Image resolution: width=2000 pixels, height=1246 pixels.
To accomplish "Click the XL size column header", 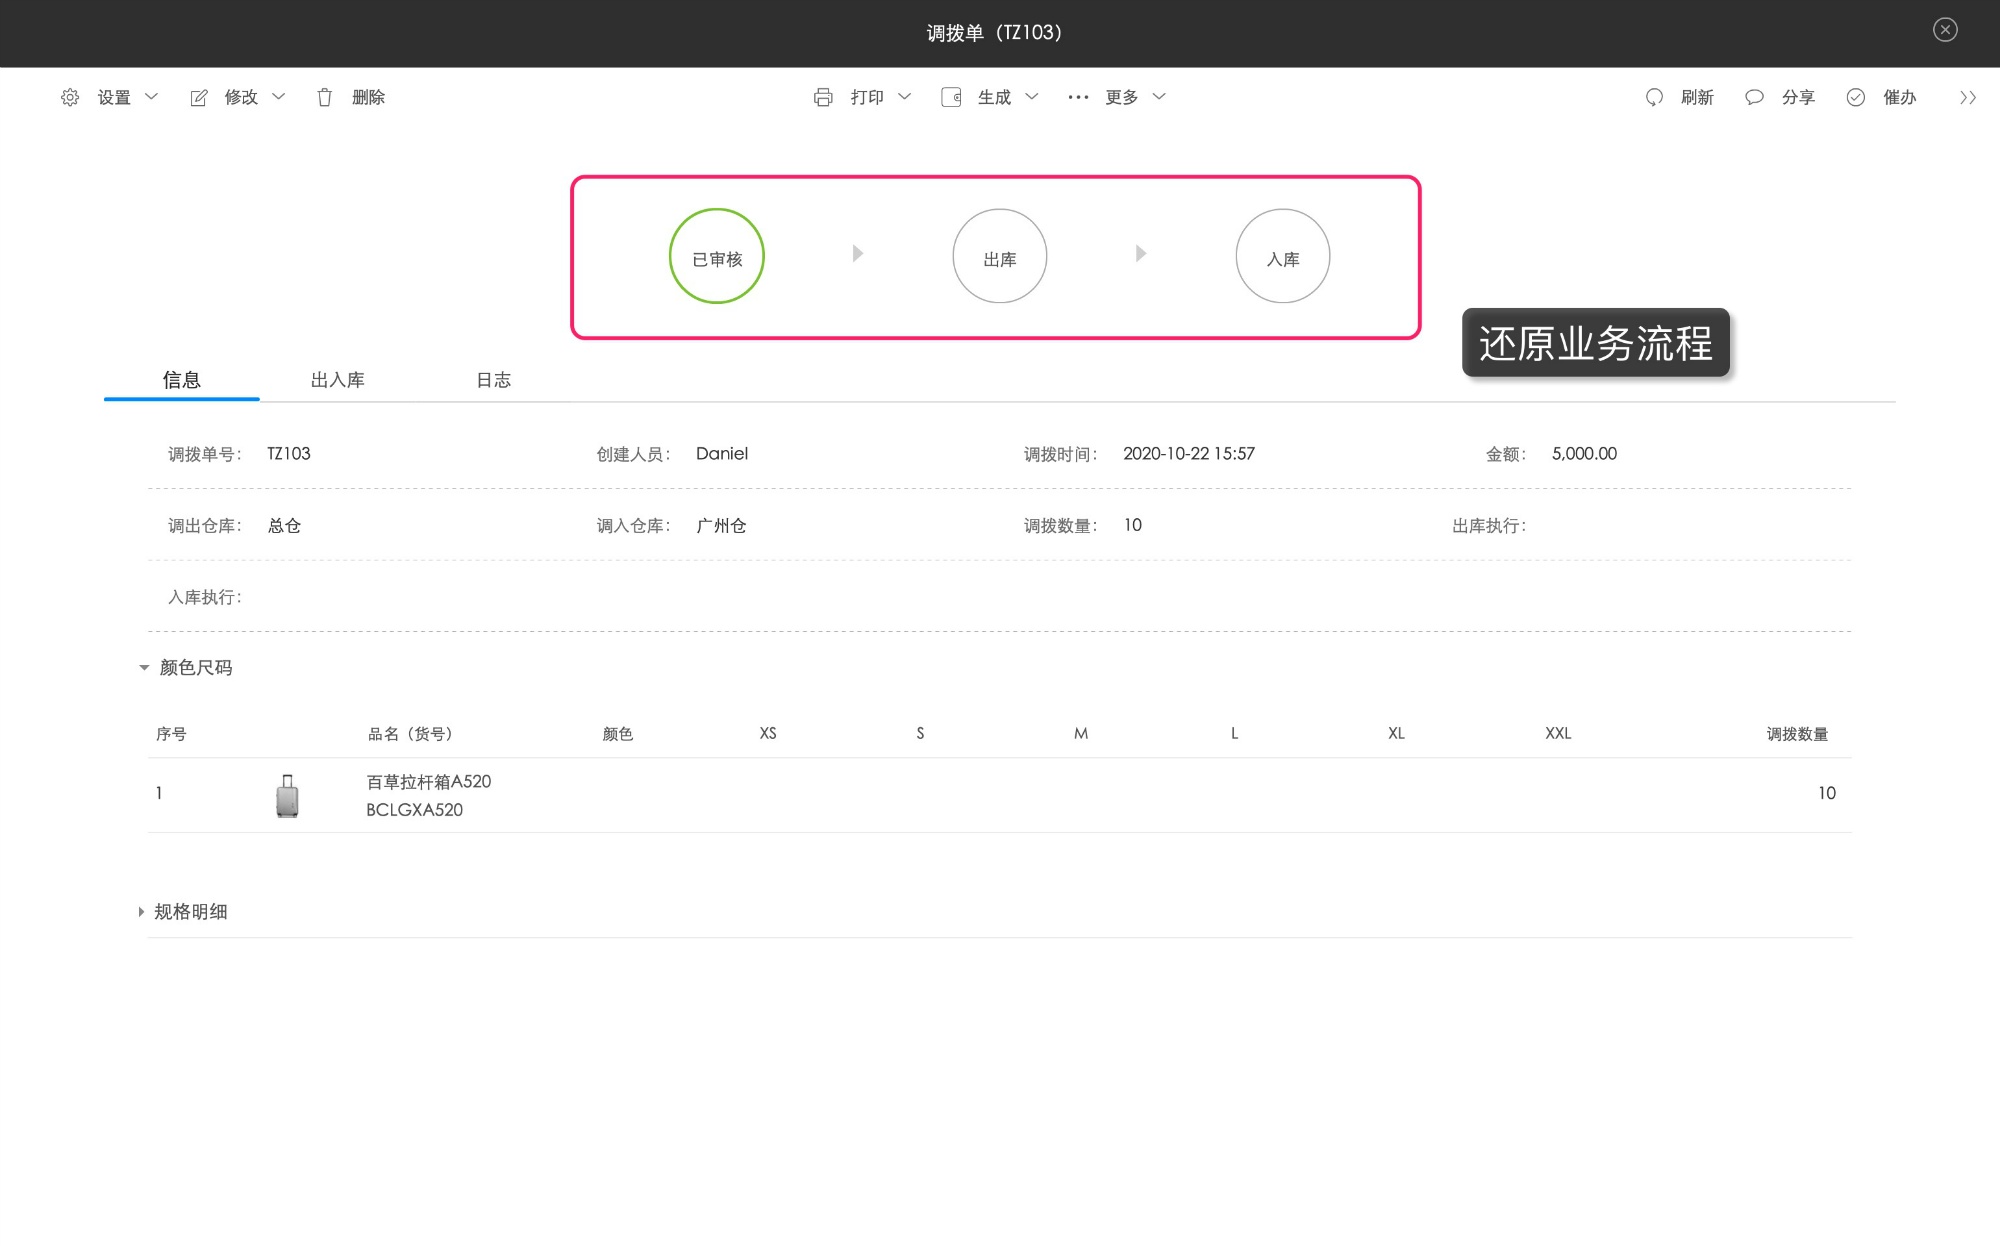I will point(1396,734).
